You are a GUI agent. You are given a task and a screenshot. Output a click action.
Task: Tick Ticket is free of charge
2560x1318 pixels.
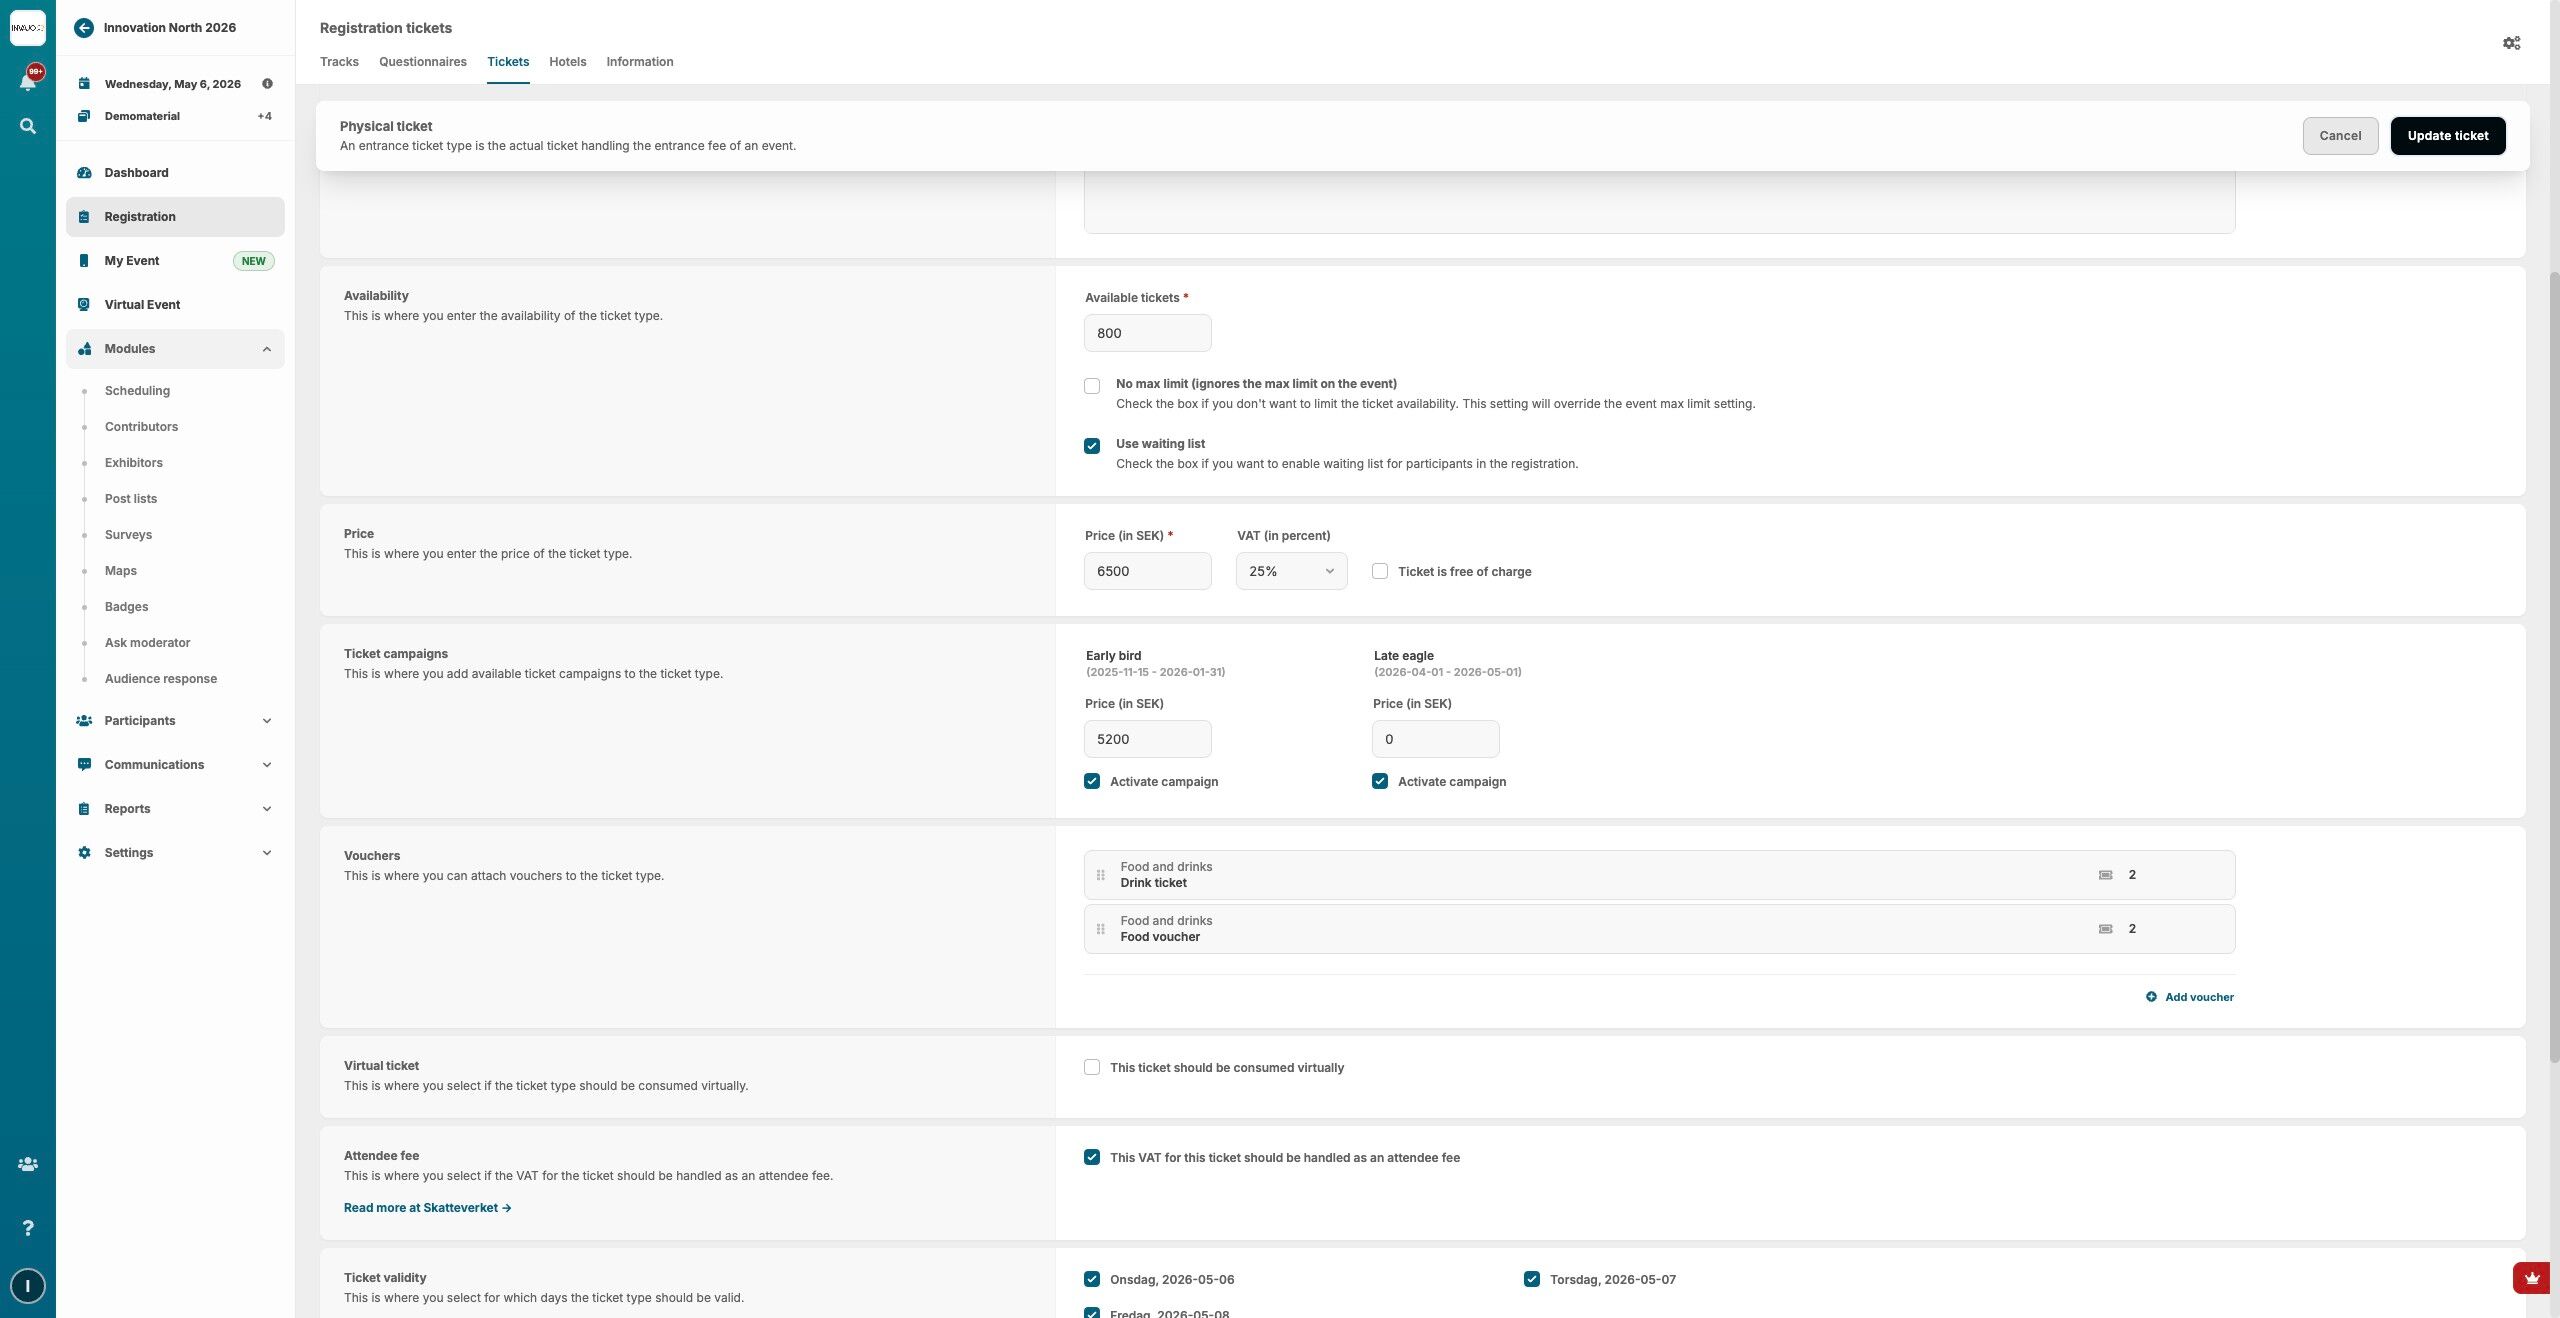pyautogui.click(x=1380, y=571)
